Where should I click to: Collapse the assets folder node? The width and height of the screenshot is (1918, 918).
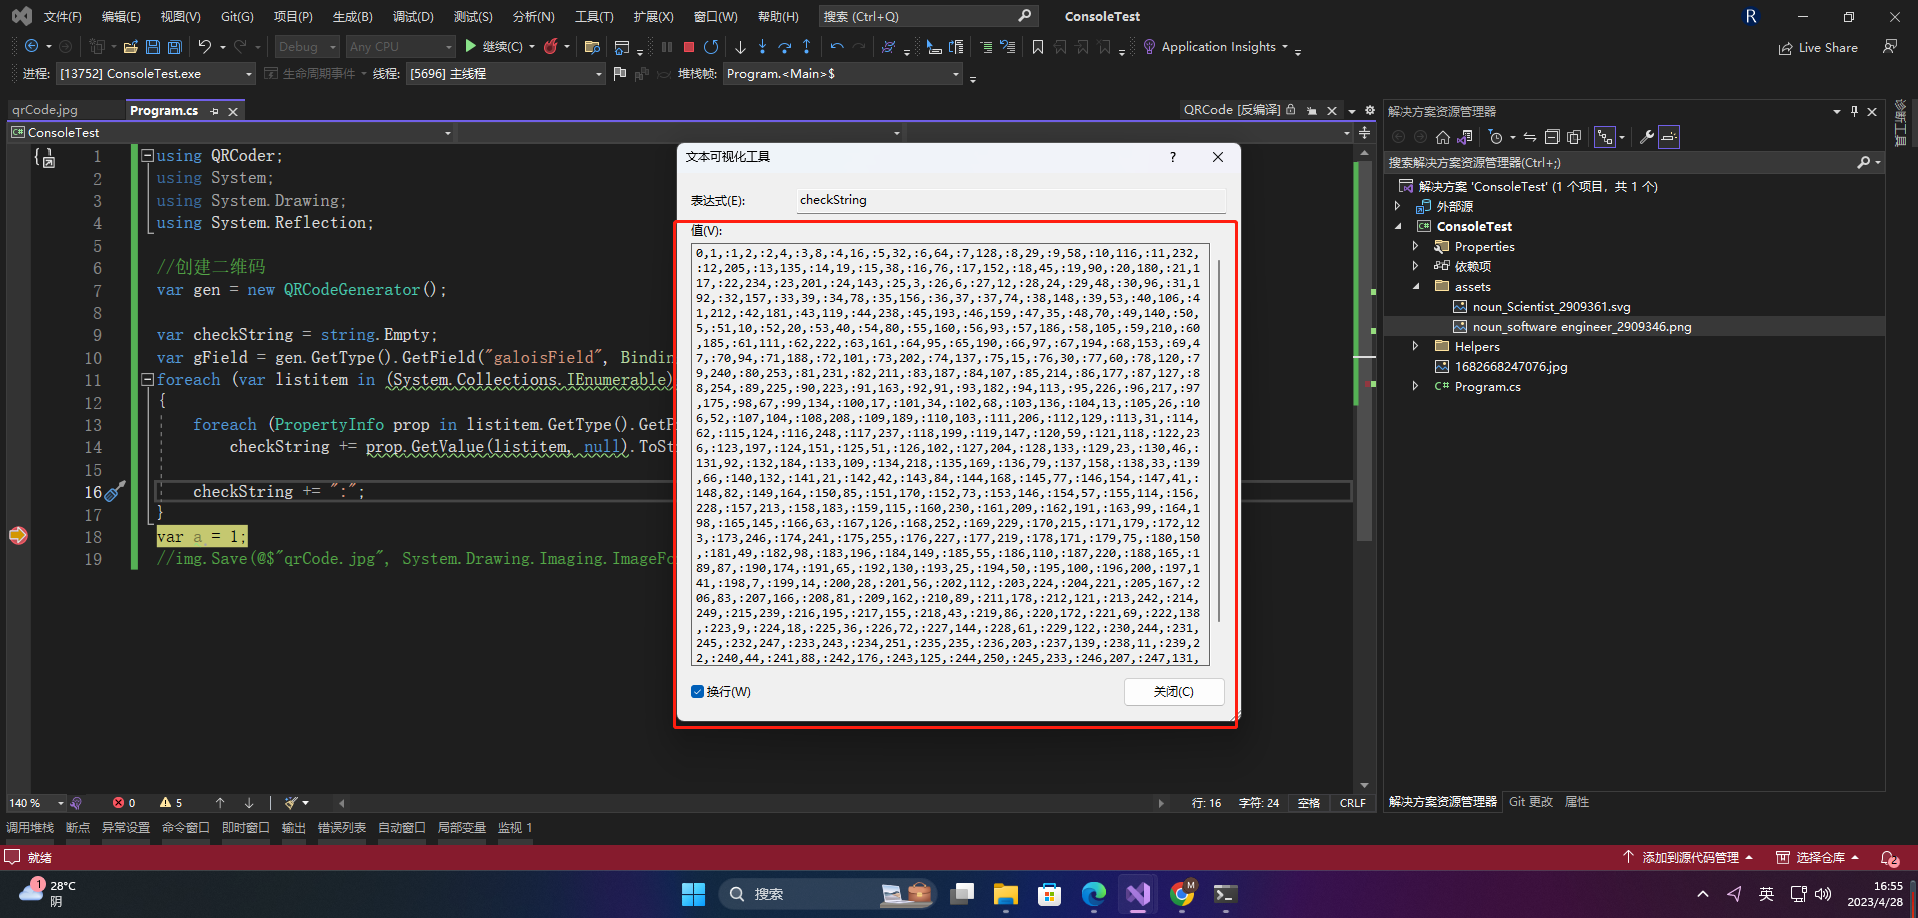tap(1415, 286)
